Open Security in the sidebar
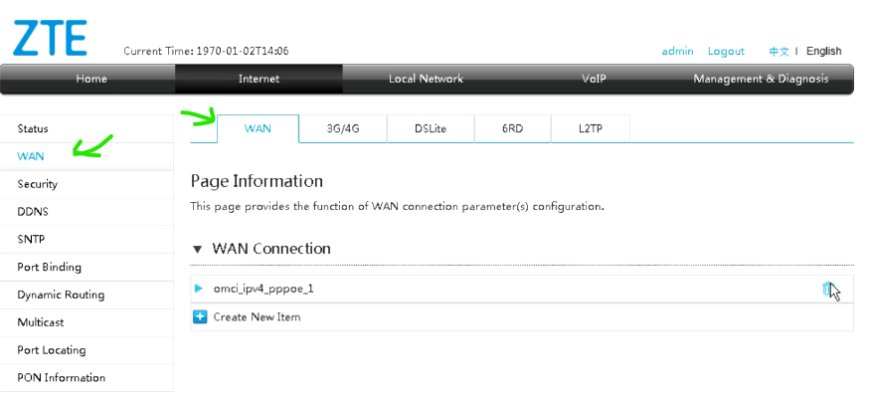The width and height of the screenshot is (870, 402). coord(37,184)
